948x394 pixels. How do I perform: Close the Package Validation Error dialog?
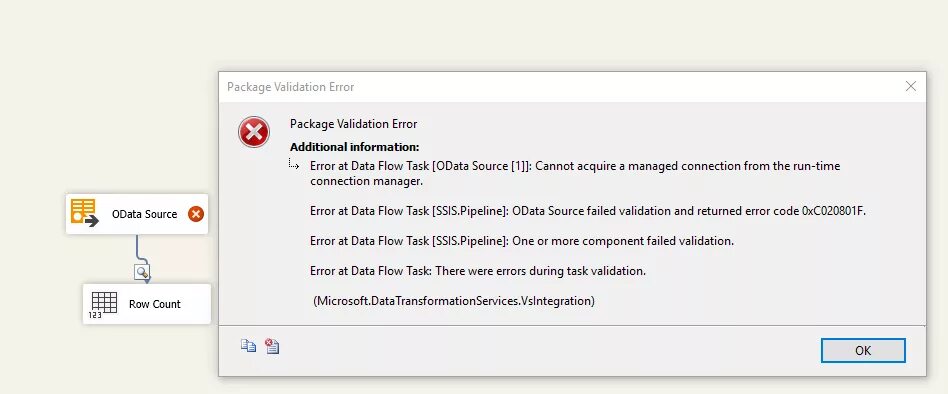911,86
